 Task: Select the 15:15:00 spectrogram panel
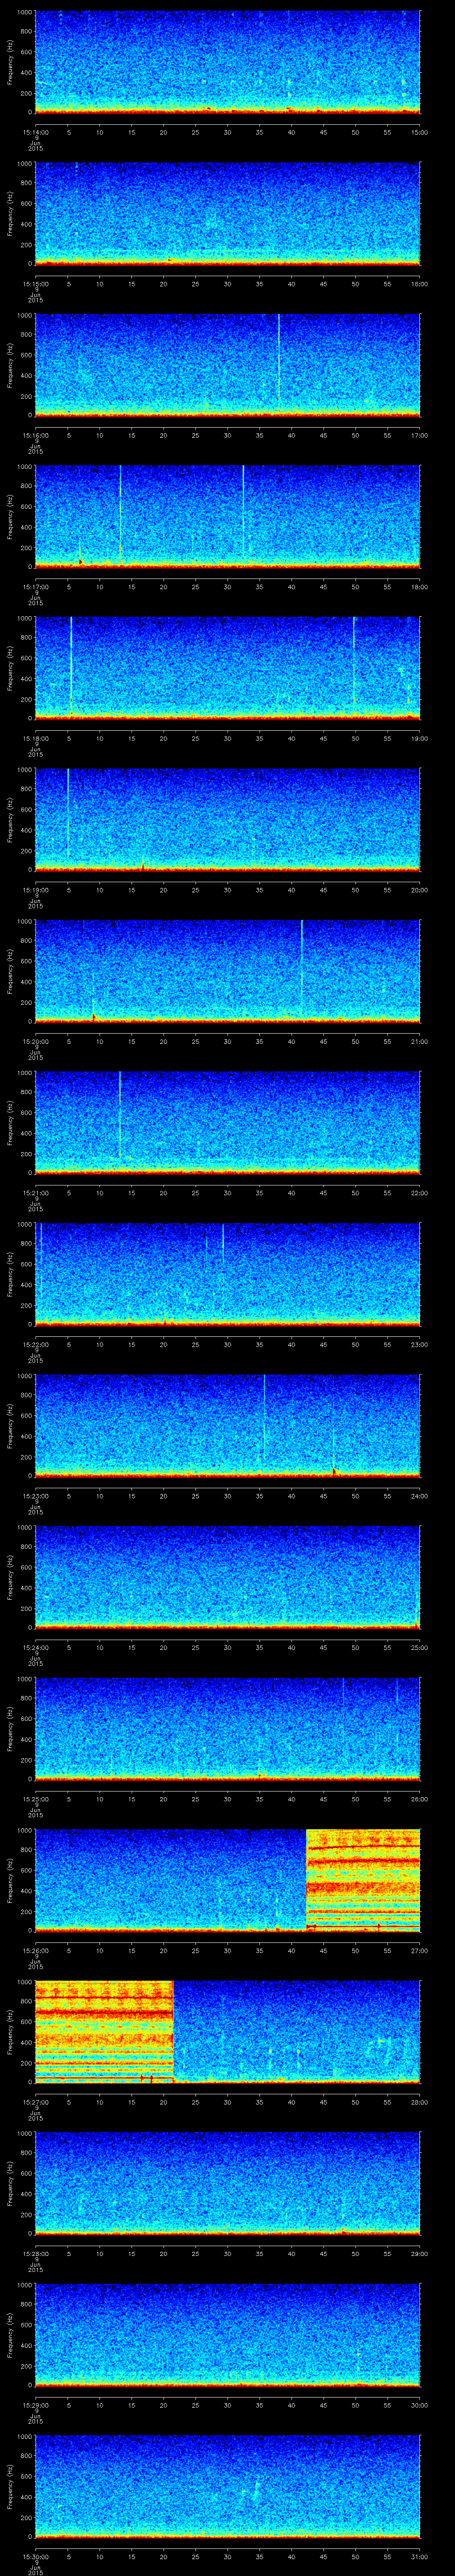point(227,214)
